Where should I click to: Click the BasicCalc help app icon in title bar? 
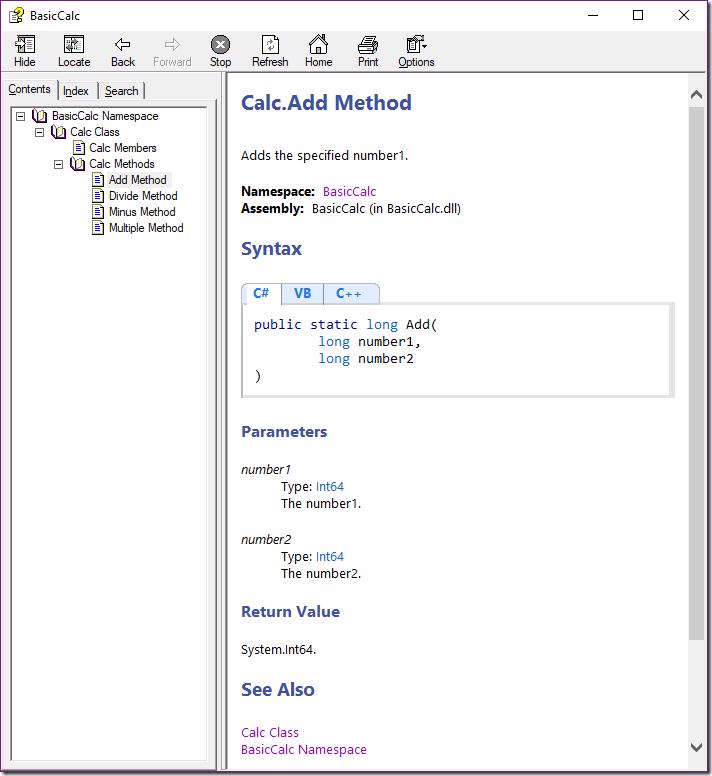(x=16, y=15)
